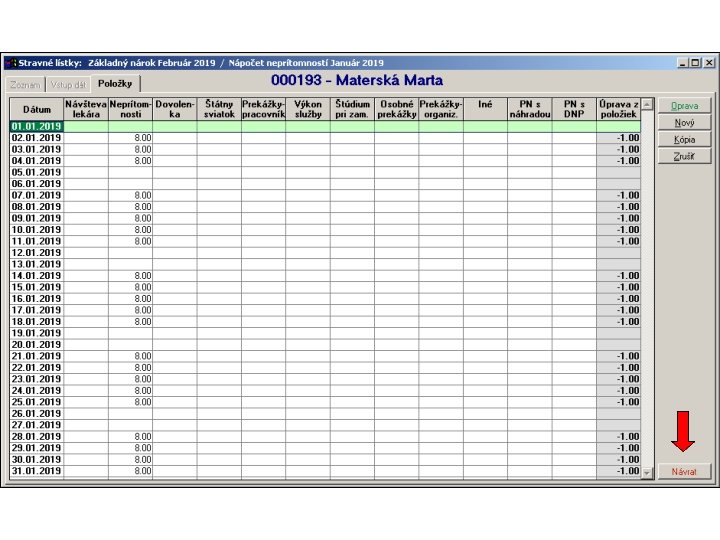Click the application icon in title bar
Screen dimensions: 720x540
(11, 63)
